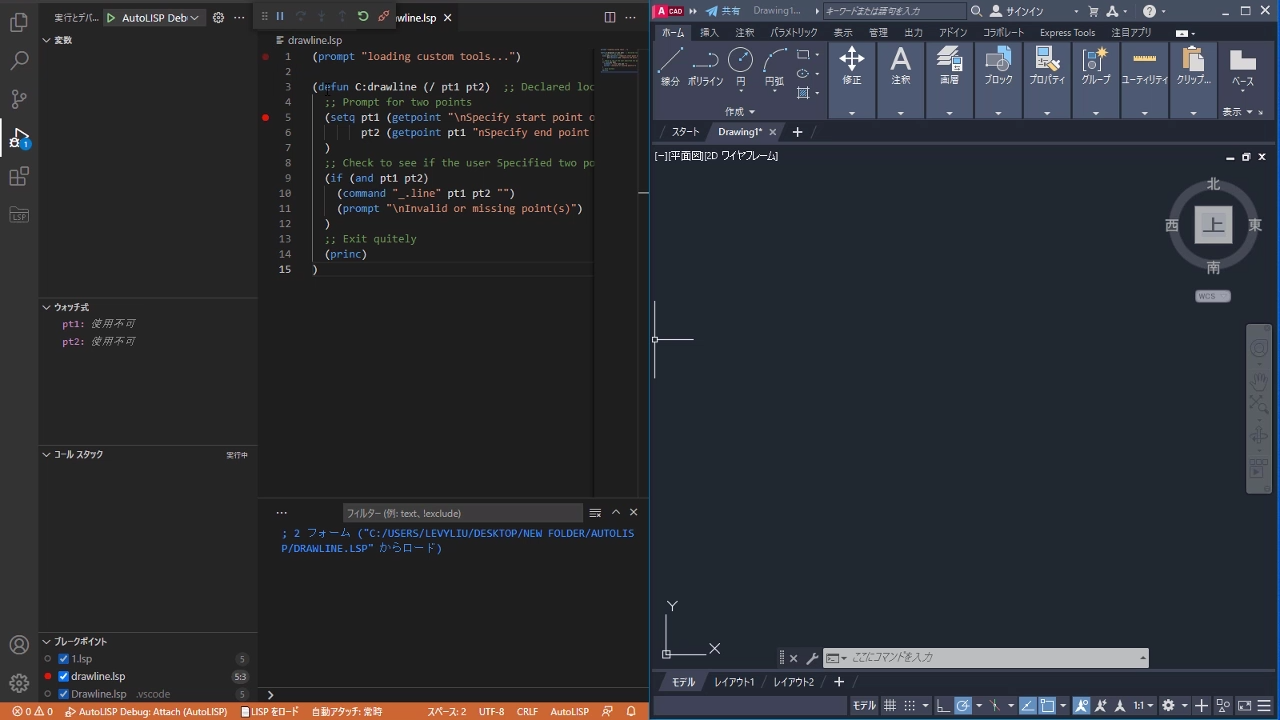This screenshot has height=720, width=1280.
Task: Open the Run and Debug view
Action: (x=19, y=138)
